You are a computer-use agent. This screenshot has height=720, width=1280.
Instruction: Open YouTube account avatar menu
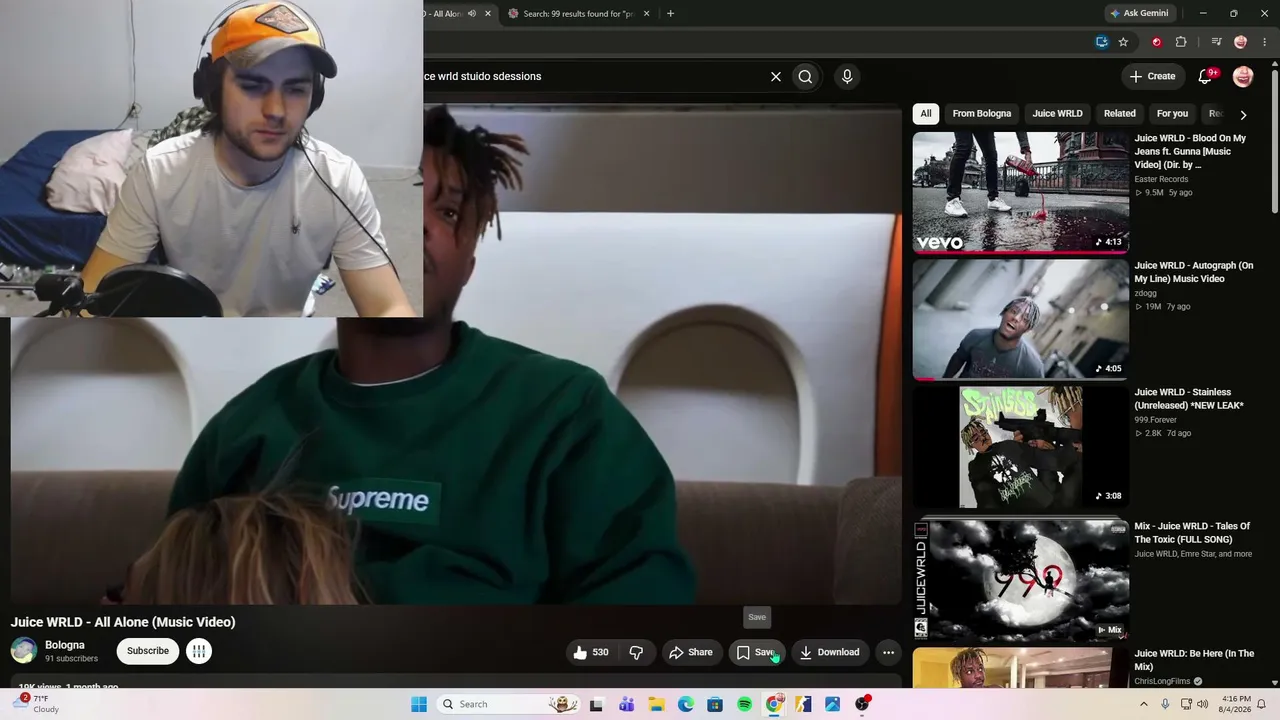[1243, 76]
